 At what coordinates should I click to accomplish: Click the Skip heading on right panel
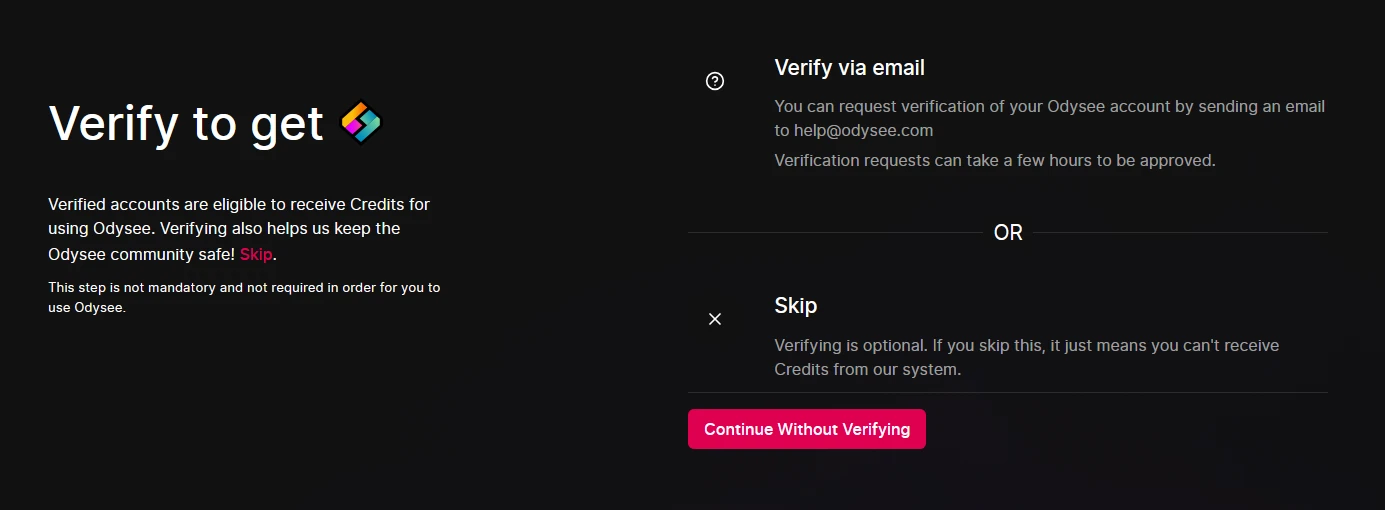pyautogui.click(x=796, y=305)
